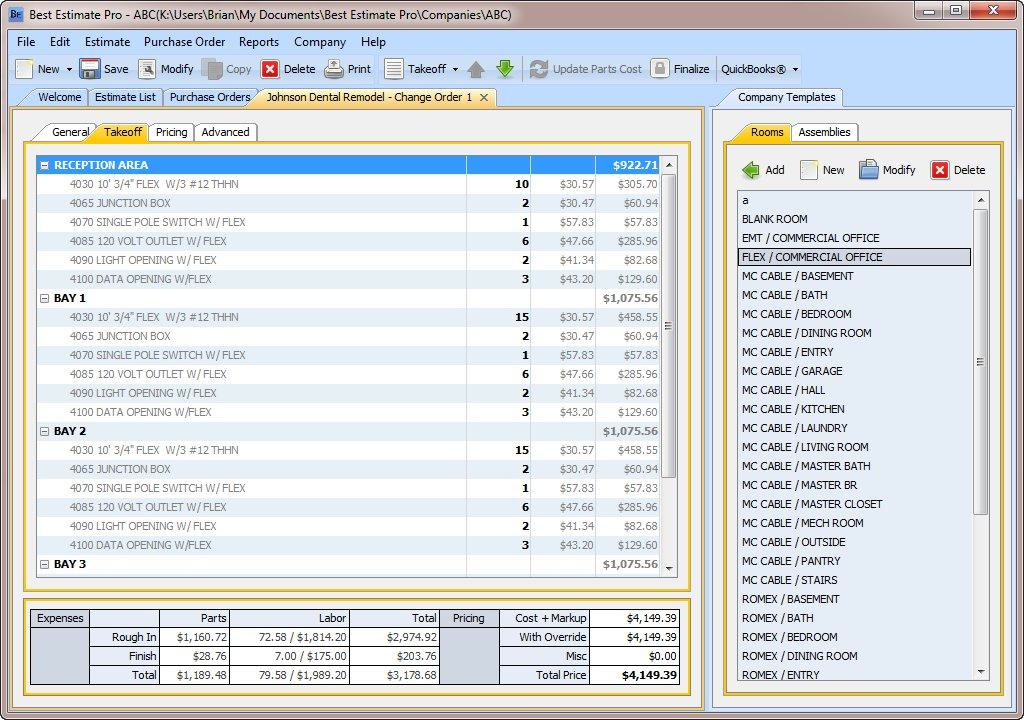
Task: Open the Reports menu
Action: point(259,42)
